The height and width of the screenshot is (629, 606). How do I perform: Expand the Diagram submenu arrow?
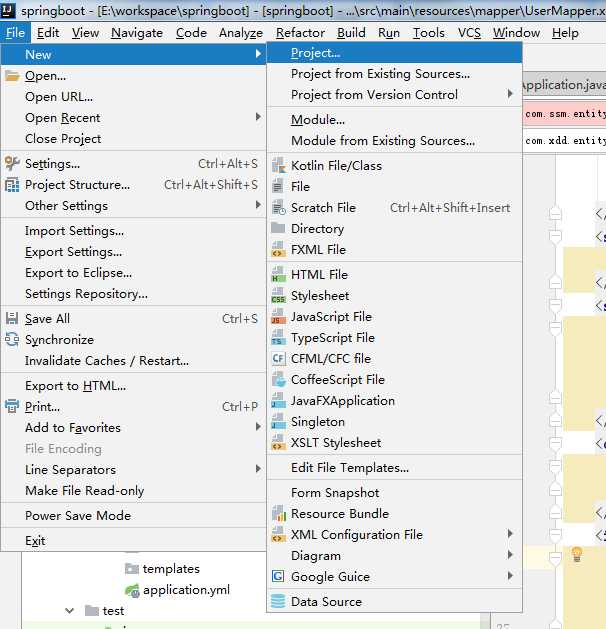[x=510, y=555]
